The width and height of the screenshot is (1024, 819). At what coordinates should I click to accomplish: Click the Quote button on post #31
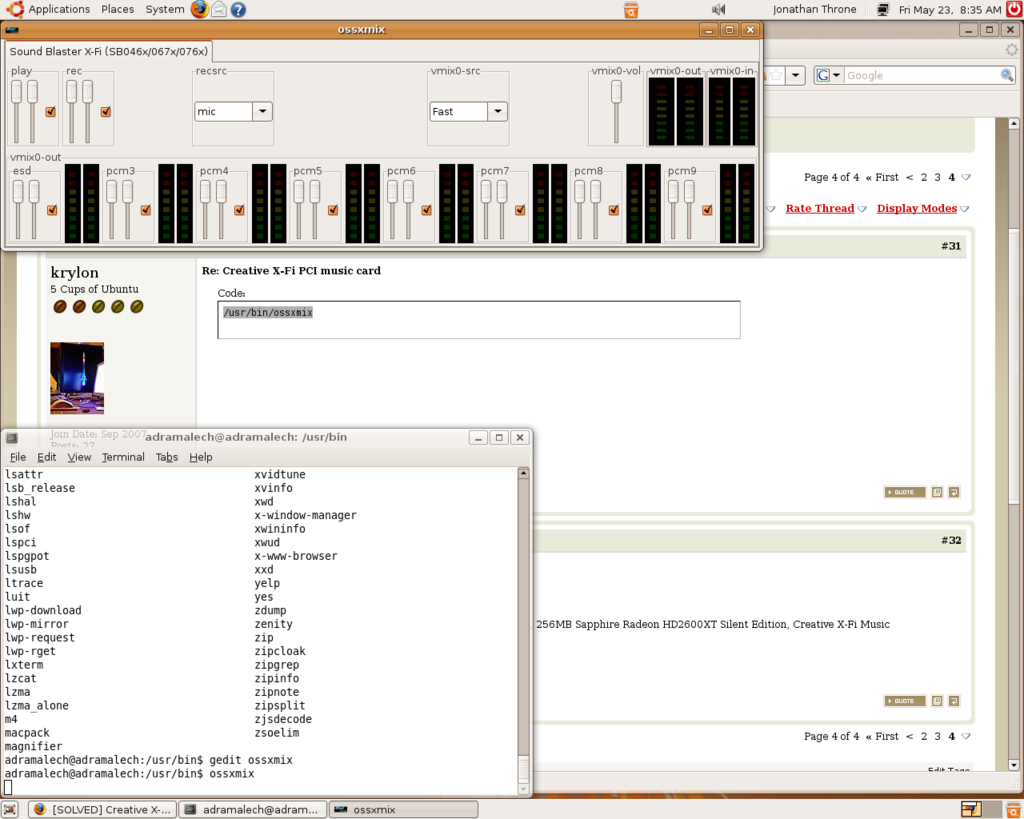tap(904, 492)
